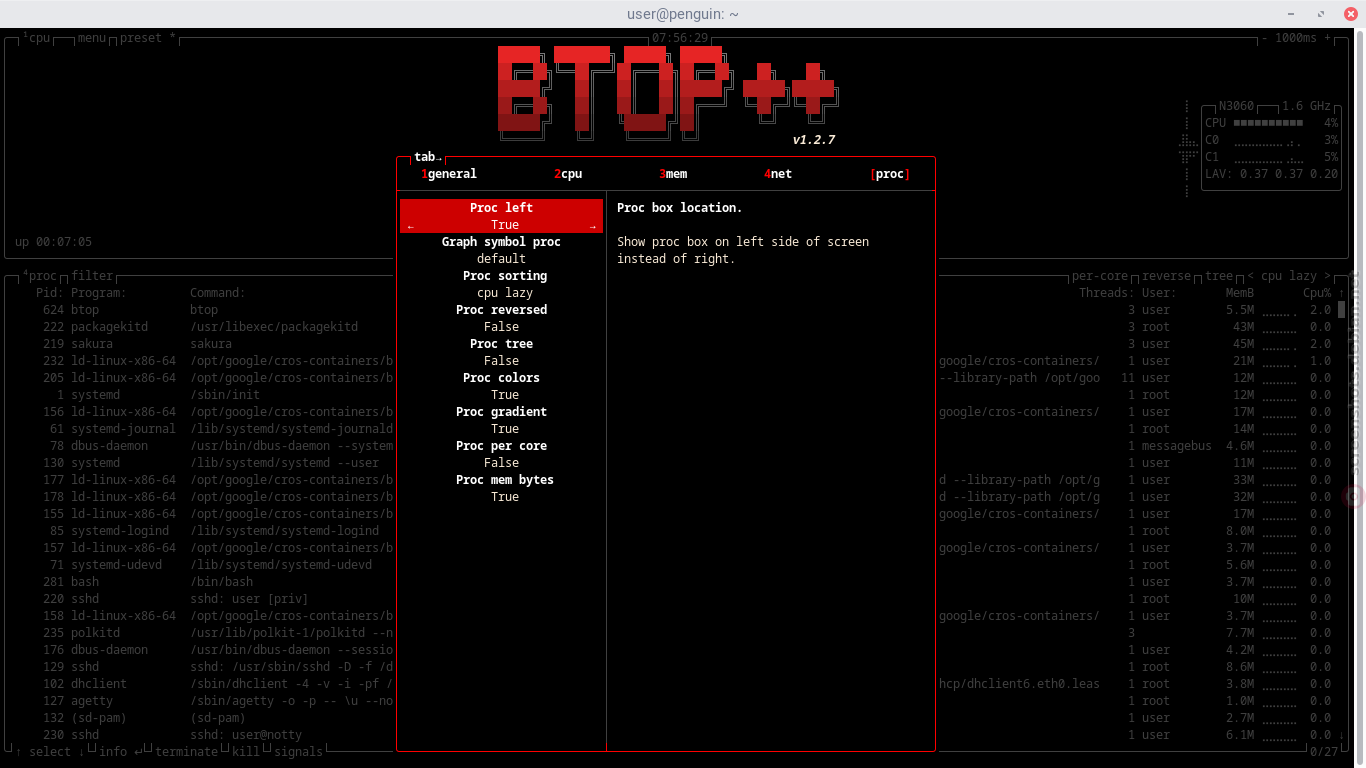The width and height of the screenshot is (1366, 768).
Task: Click the uptime text up 00:07:05
Action: [x=54, y=242]
